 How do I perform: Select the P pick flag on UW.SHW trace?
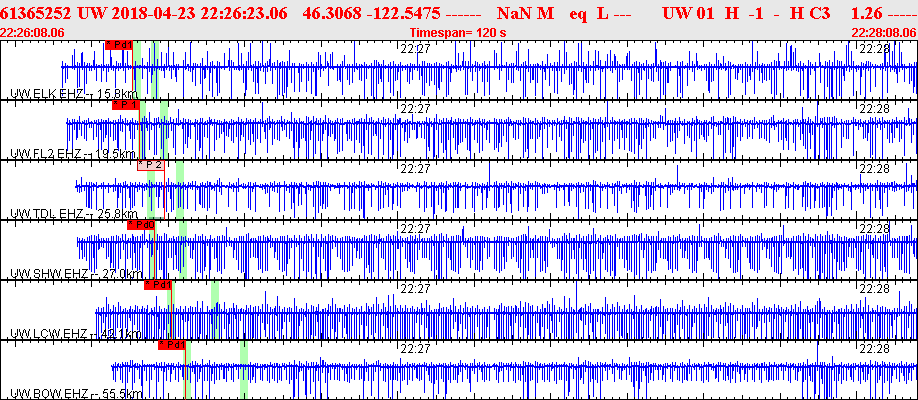[141, 225]
